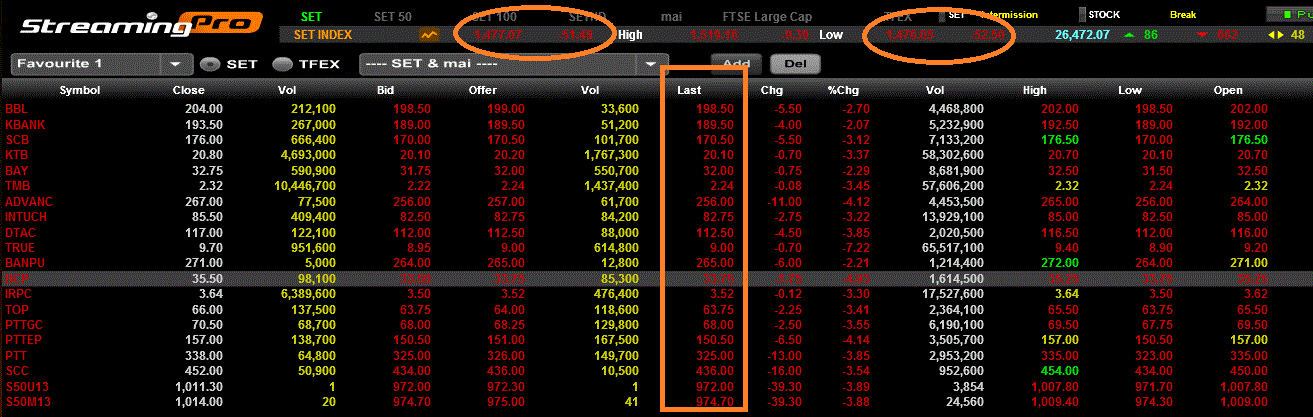Screen dimensions: 1313x417
Task: Select the PTTEP symbol
Action: pos(23,340)
